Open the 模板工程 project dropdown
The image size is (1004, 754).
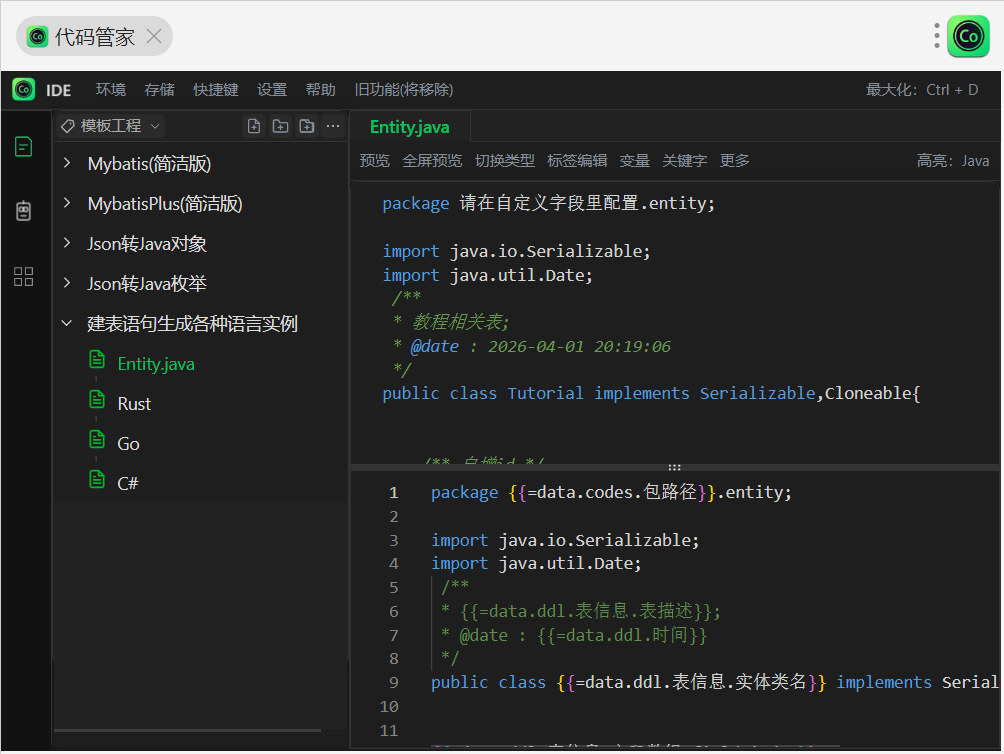pos(111,126)
